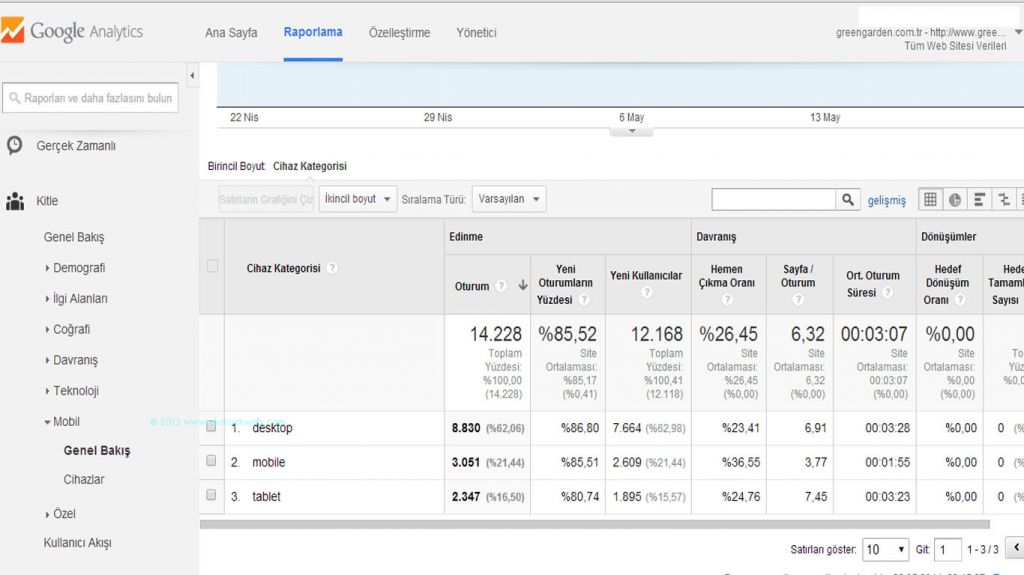This screenshot has height=575, width=1024.
Task: Open the İkincil boyut dropdown
Action: click(x=358, y=199)
